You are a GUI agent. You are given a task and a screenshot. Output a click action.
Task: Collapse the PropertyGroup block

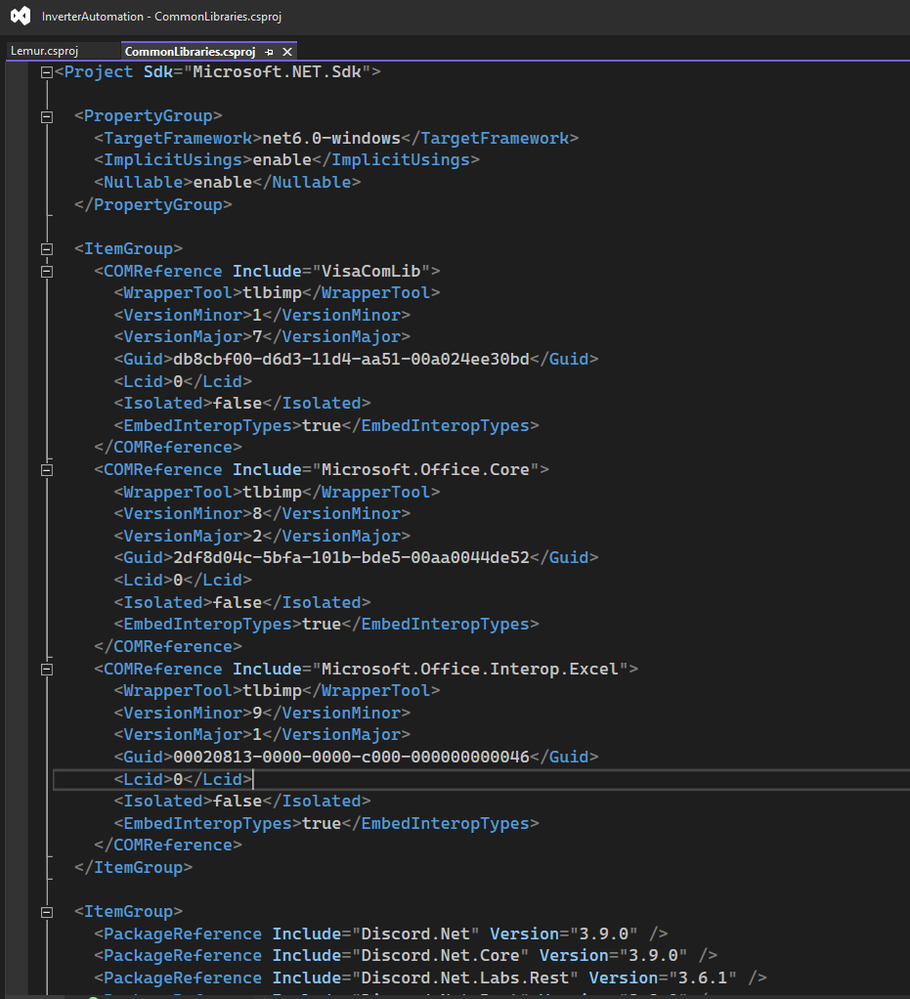coord(47,117)
